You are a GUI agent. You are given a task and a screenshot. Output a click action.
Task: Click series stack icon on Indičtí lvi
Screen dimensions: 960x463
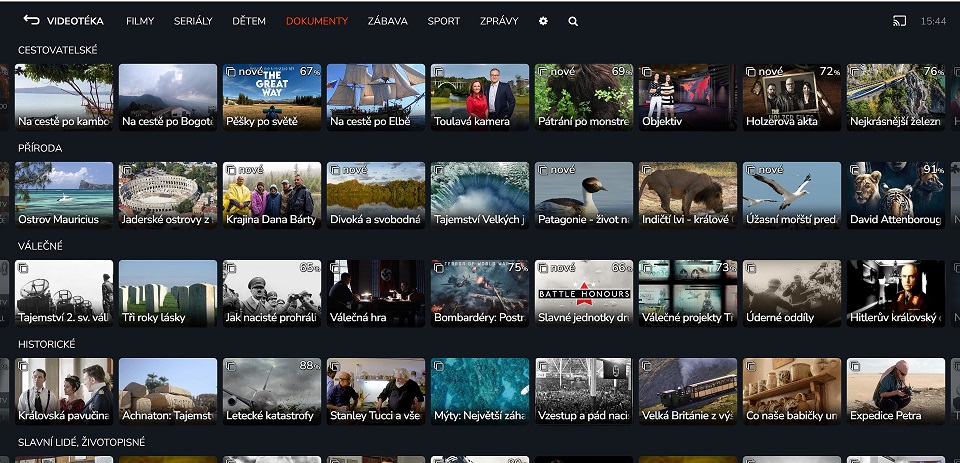[x=647, y=170]
